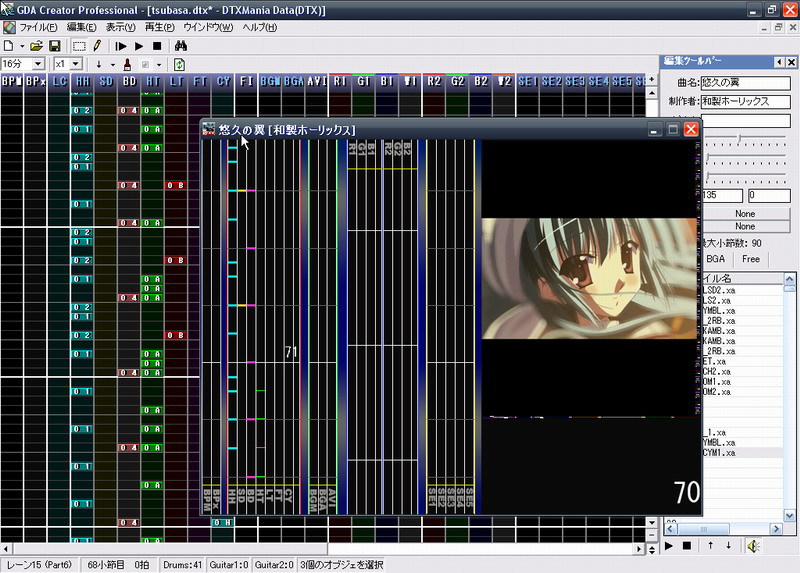The width and height of the screenshot is (800, 573).
Task: Open the x1 zoom dropdown
Action: 76,64
